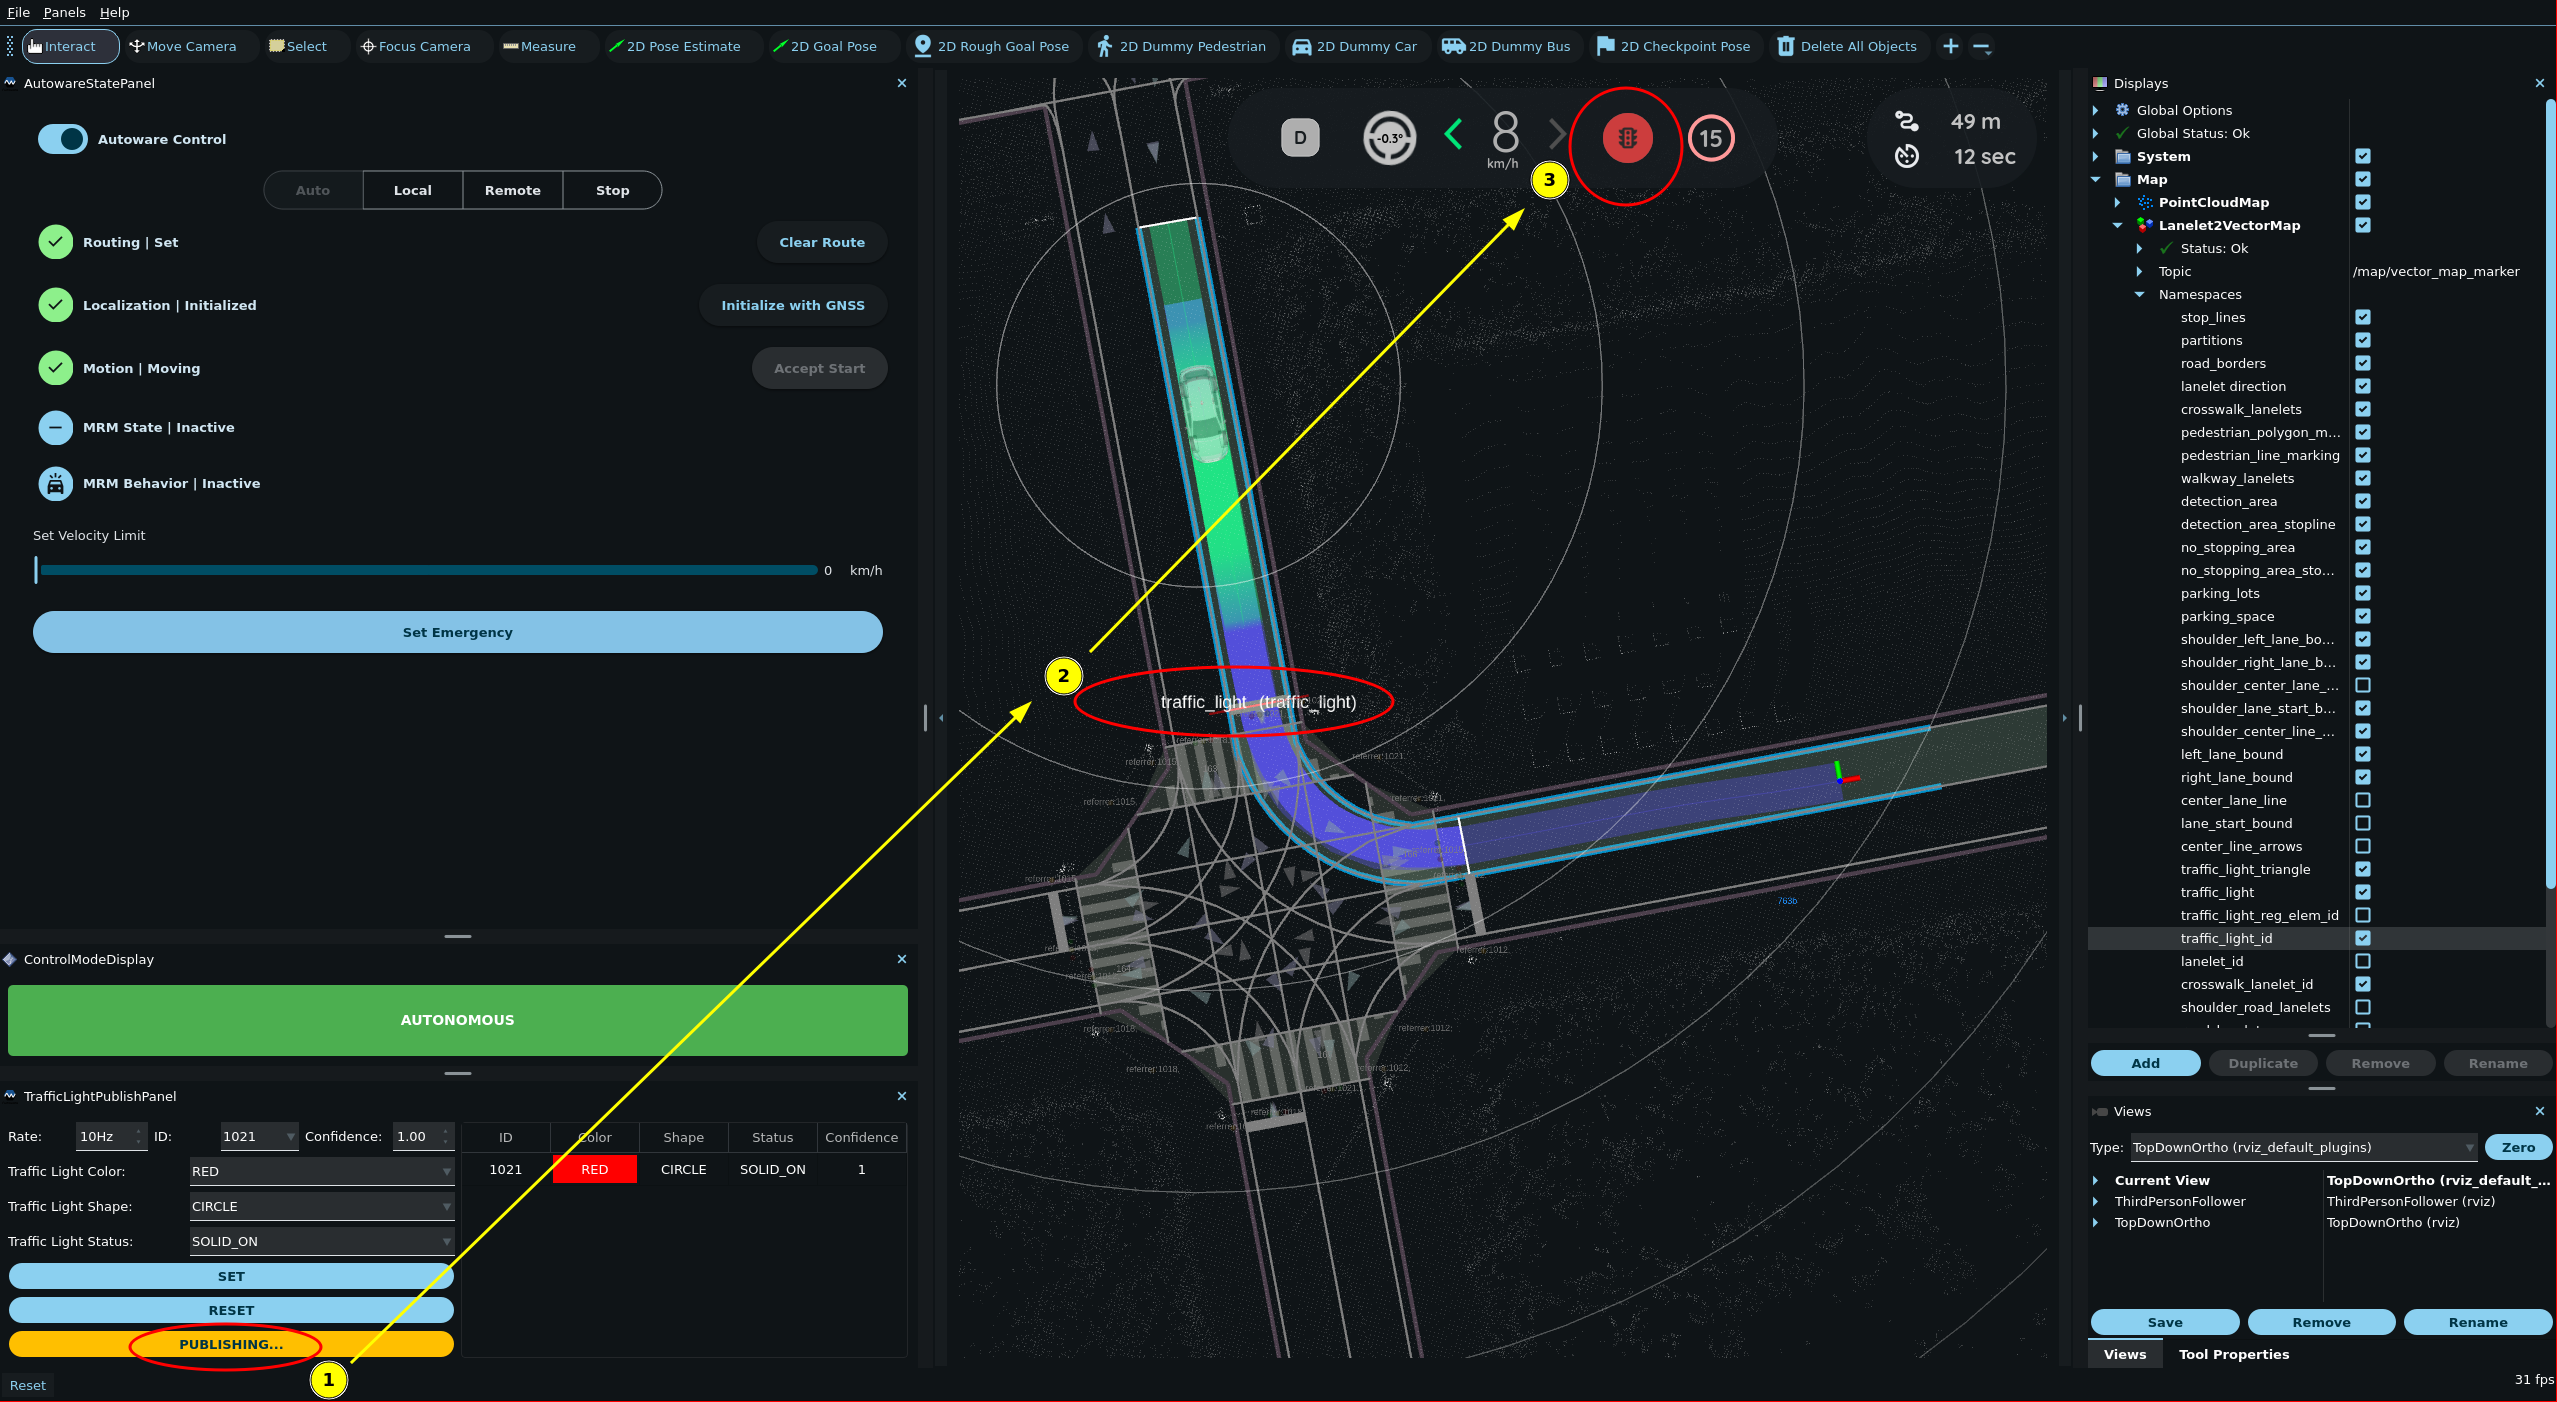The height and width of the screenshot is (1402, 2557).
Task: Enable the lanelet_id namespace checkbox
Action: click(2362, 961)
